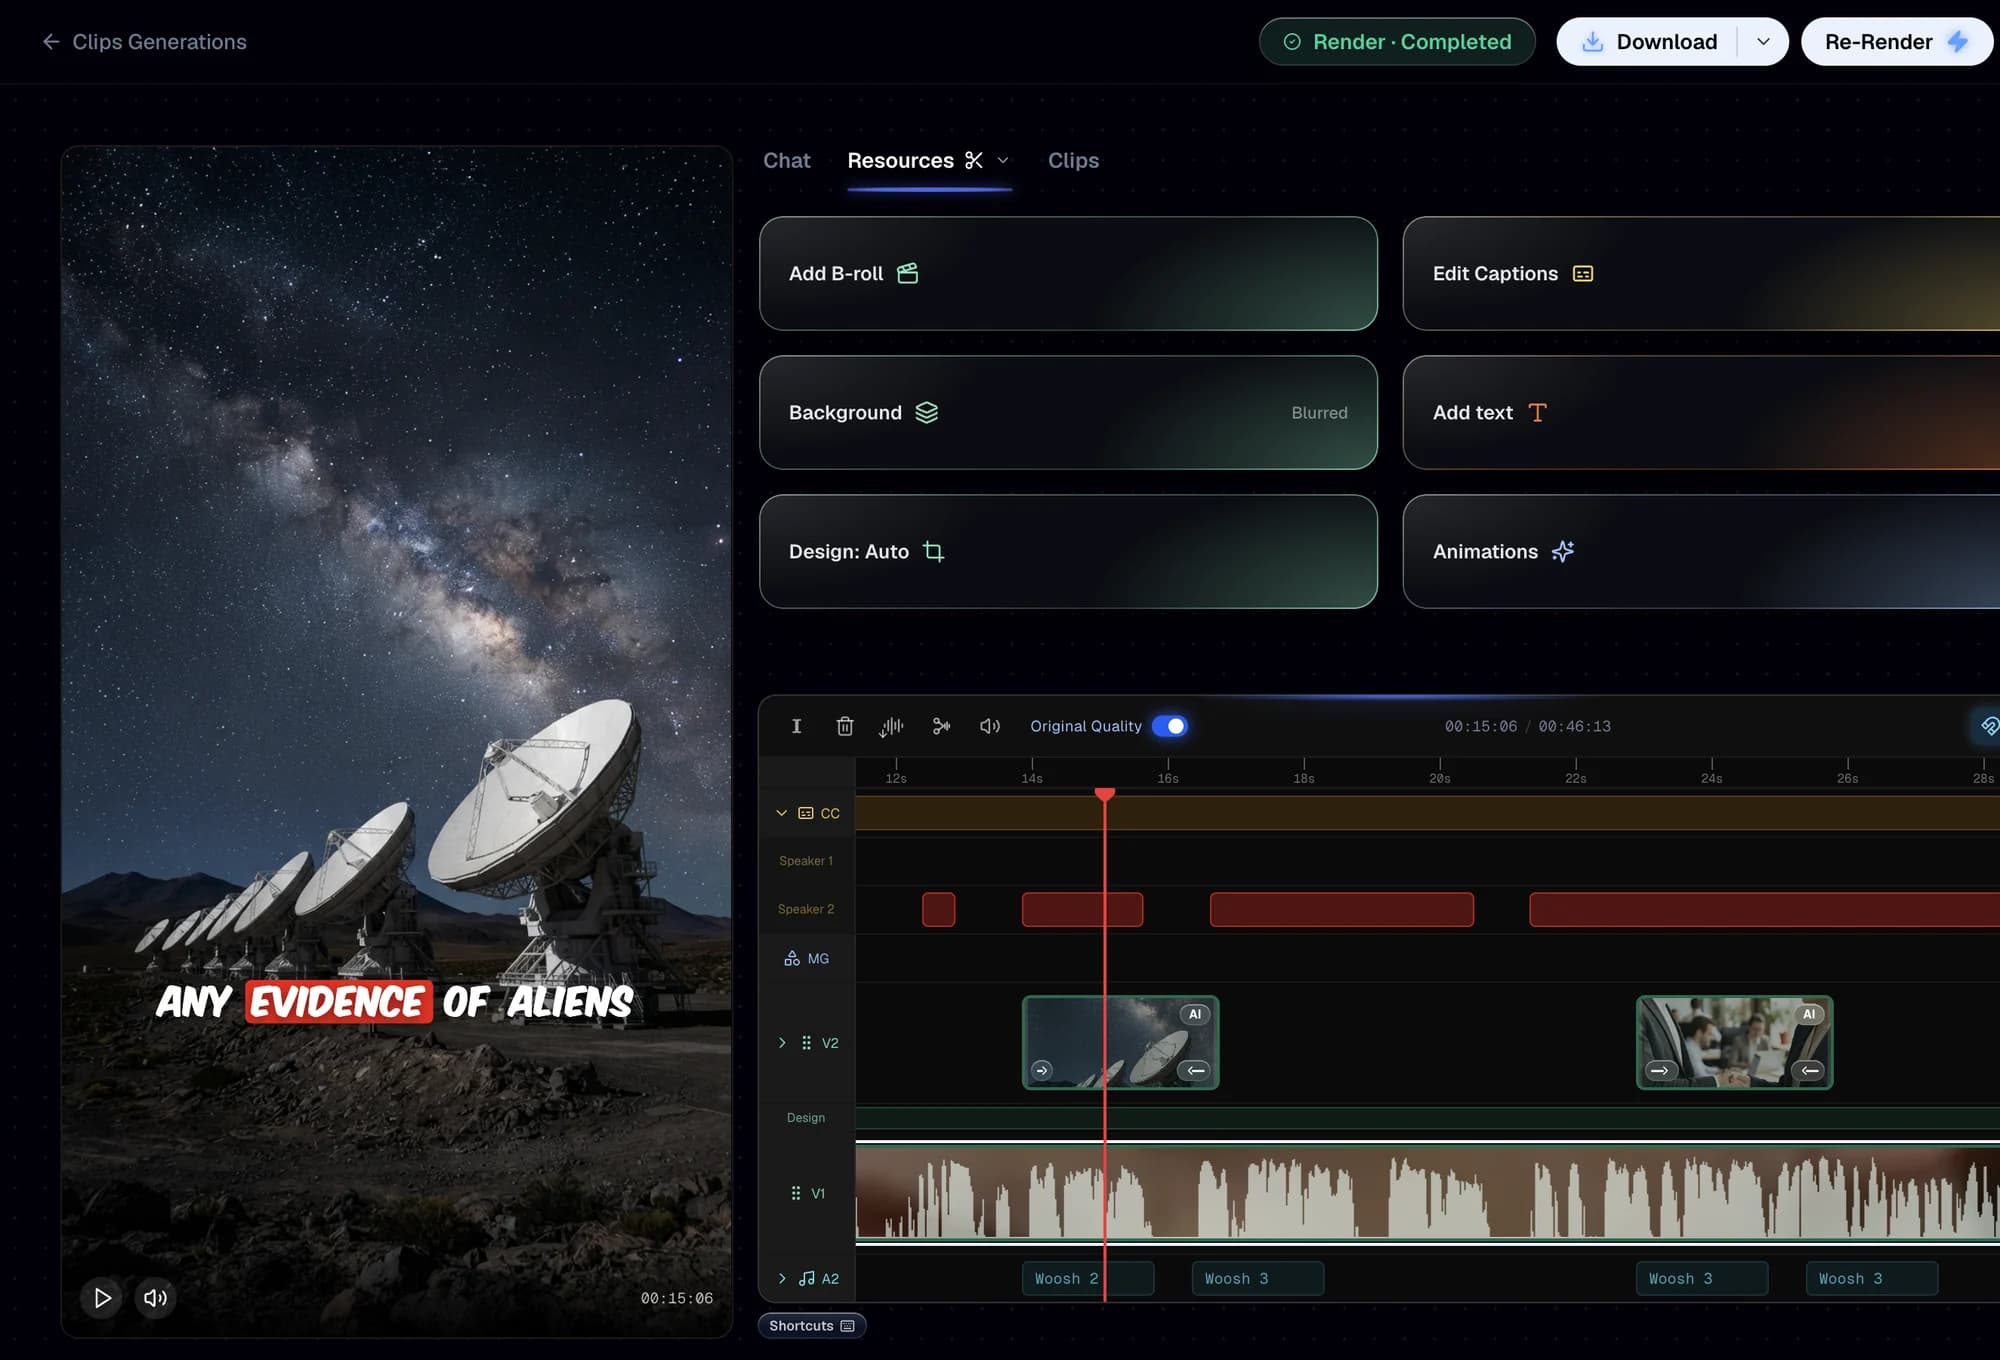The height and width of the screenshot is (1360, 2000).
Task: Switch to the Chat tab
Action: pyautogui.click(x=787, y=161)
